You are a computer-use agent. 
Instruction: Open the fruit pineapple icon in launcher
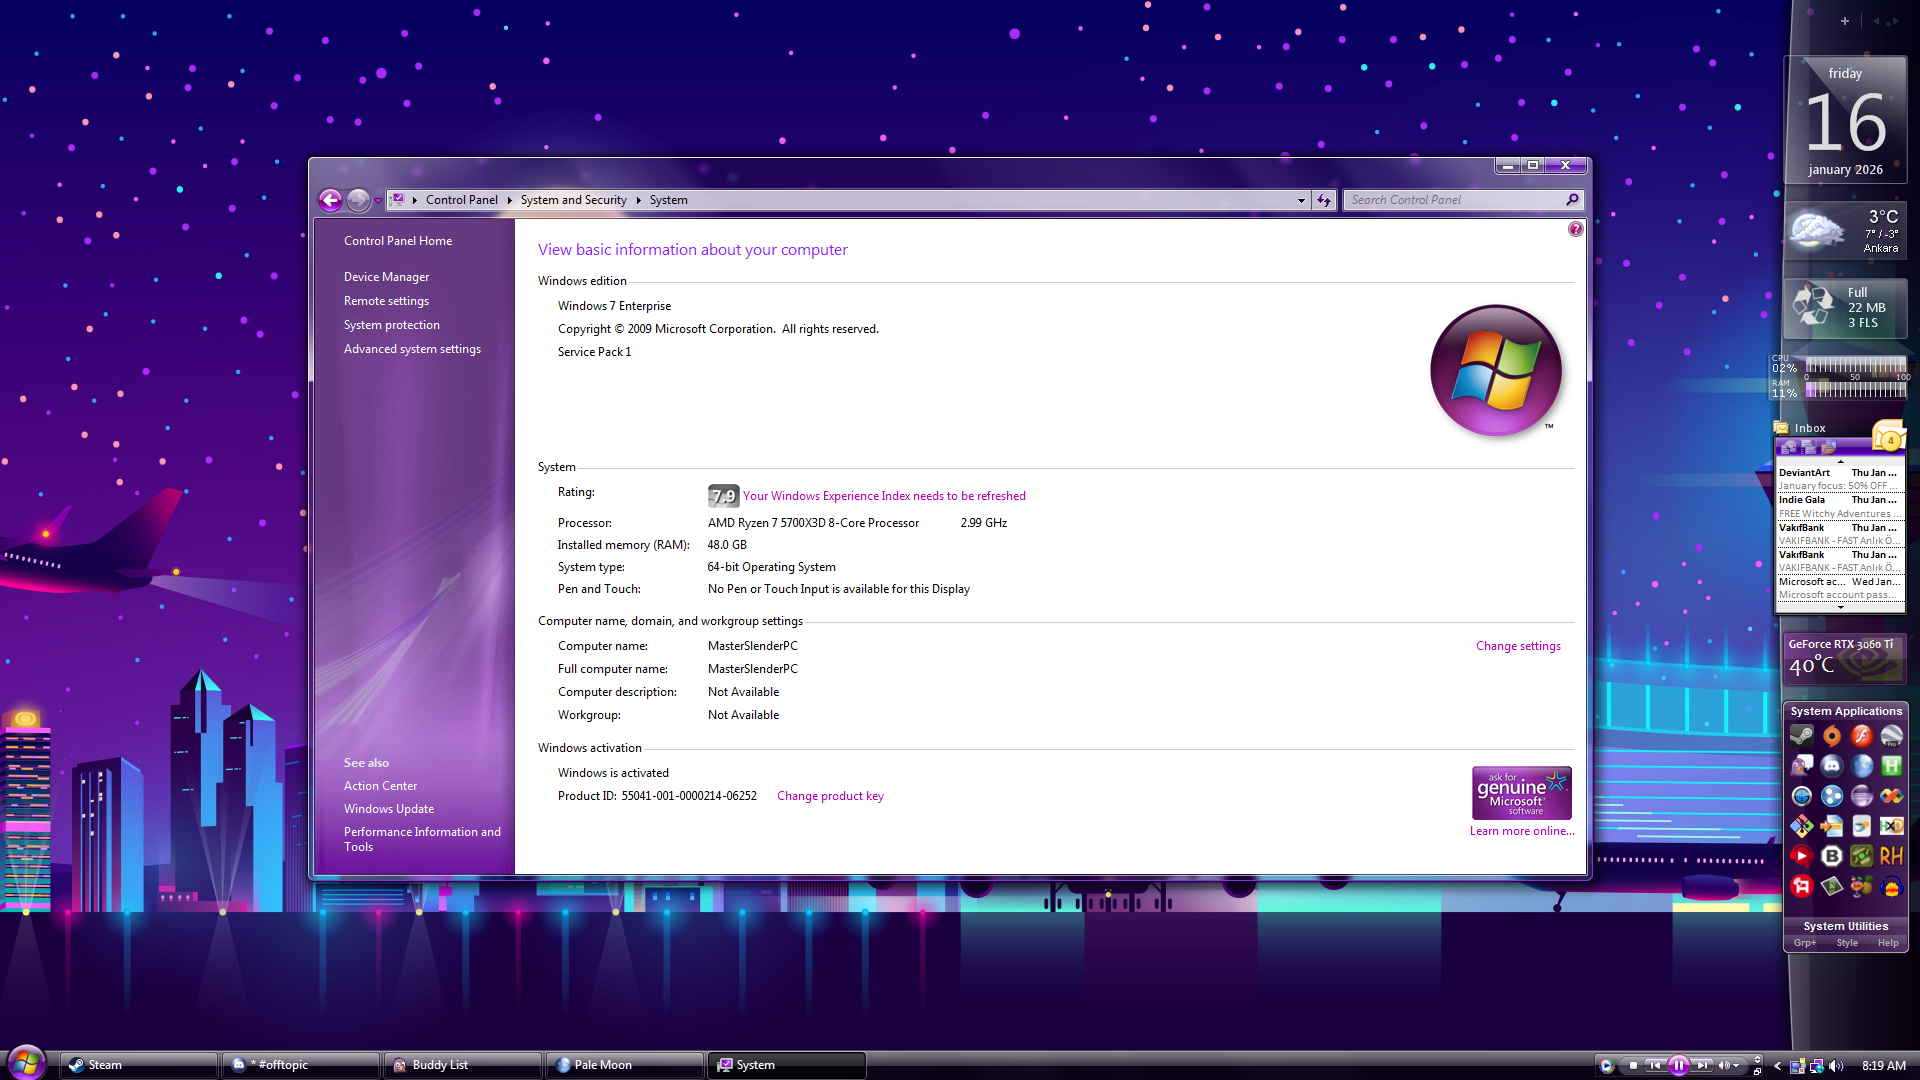click(1861, 887)
